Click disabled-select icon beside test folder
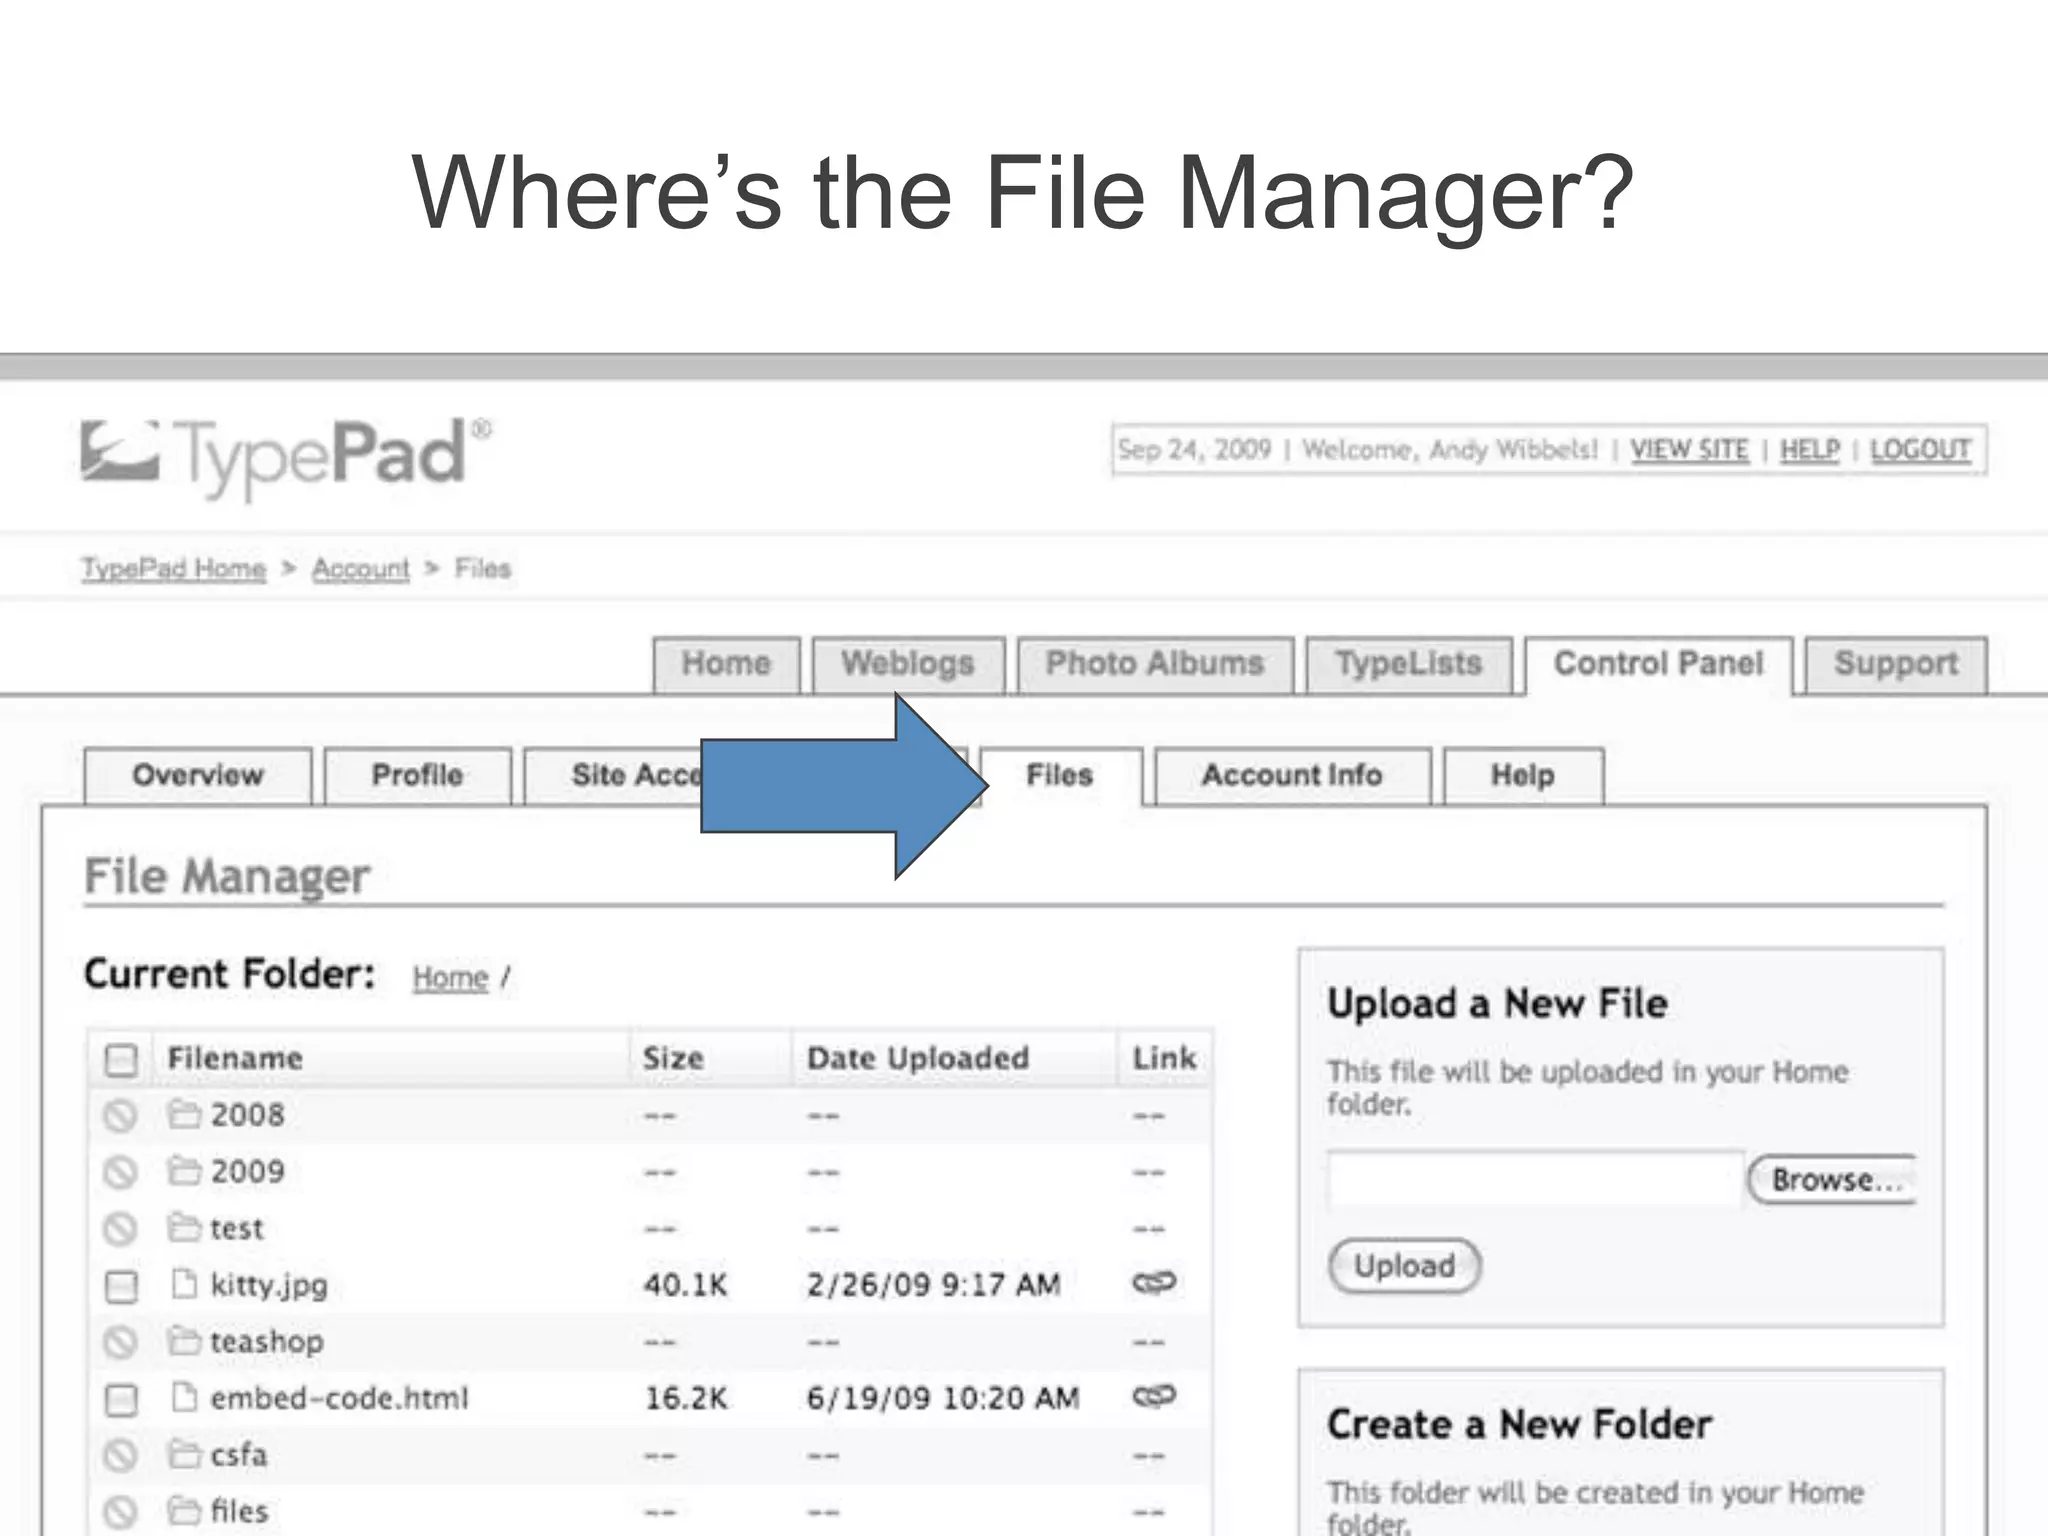The height and width of the screenshot is (1536, 2048). click(121, 1228)
